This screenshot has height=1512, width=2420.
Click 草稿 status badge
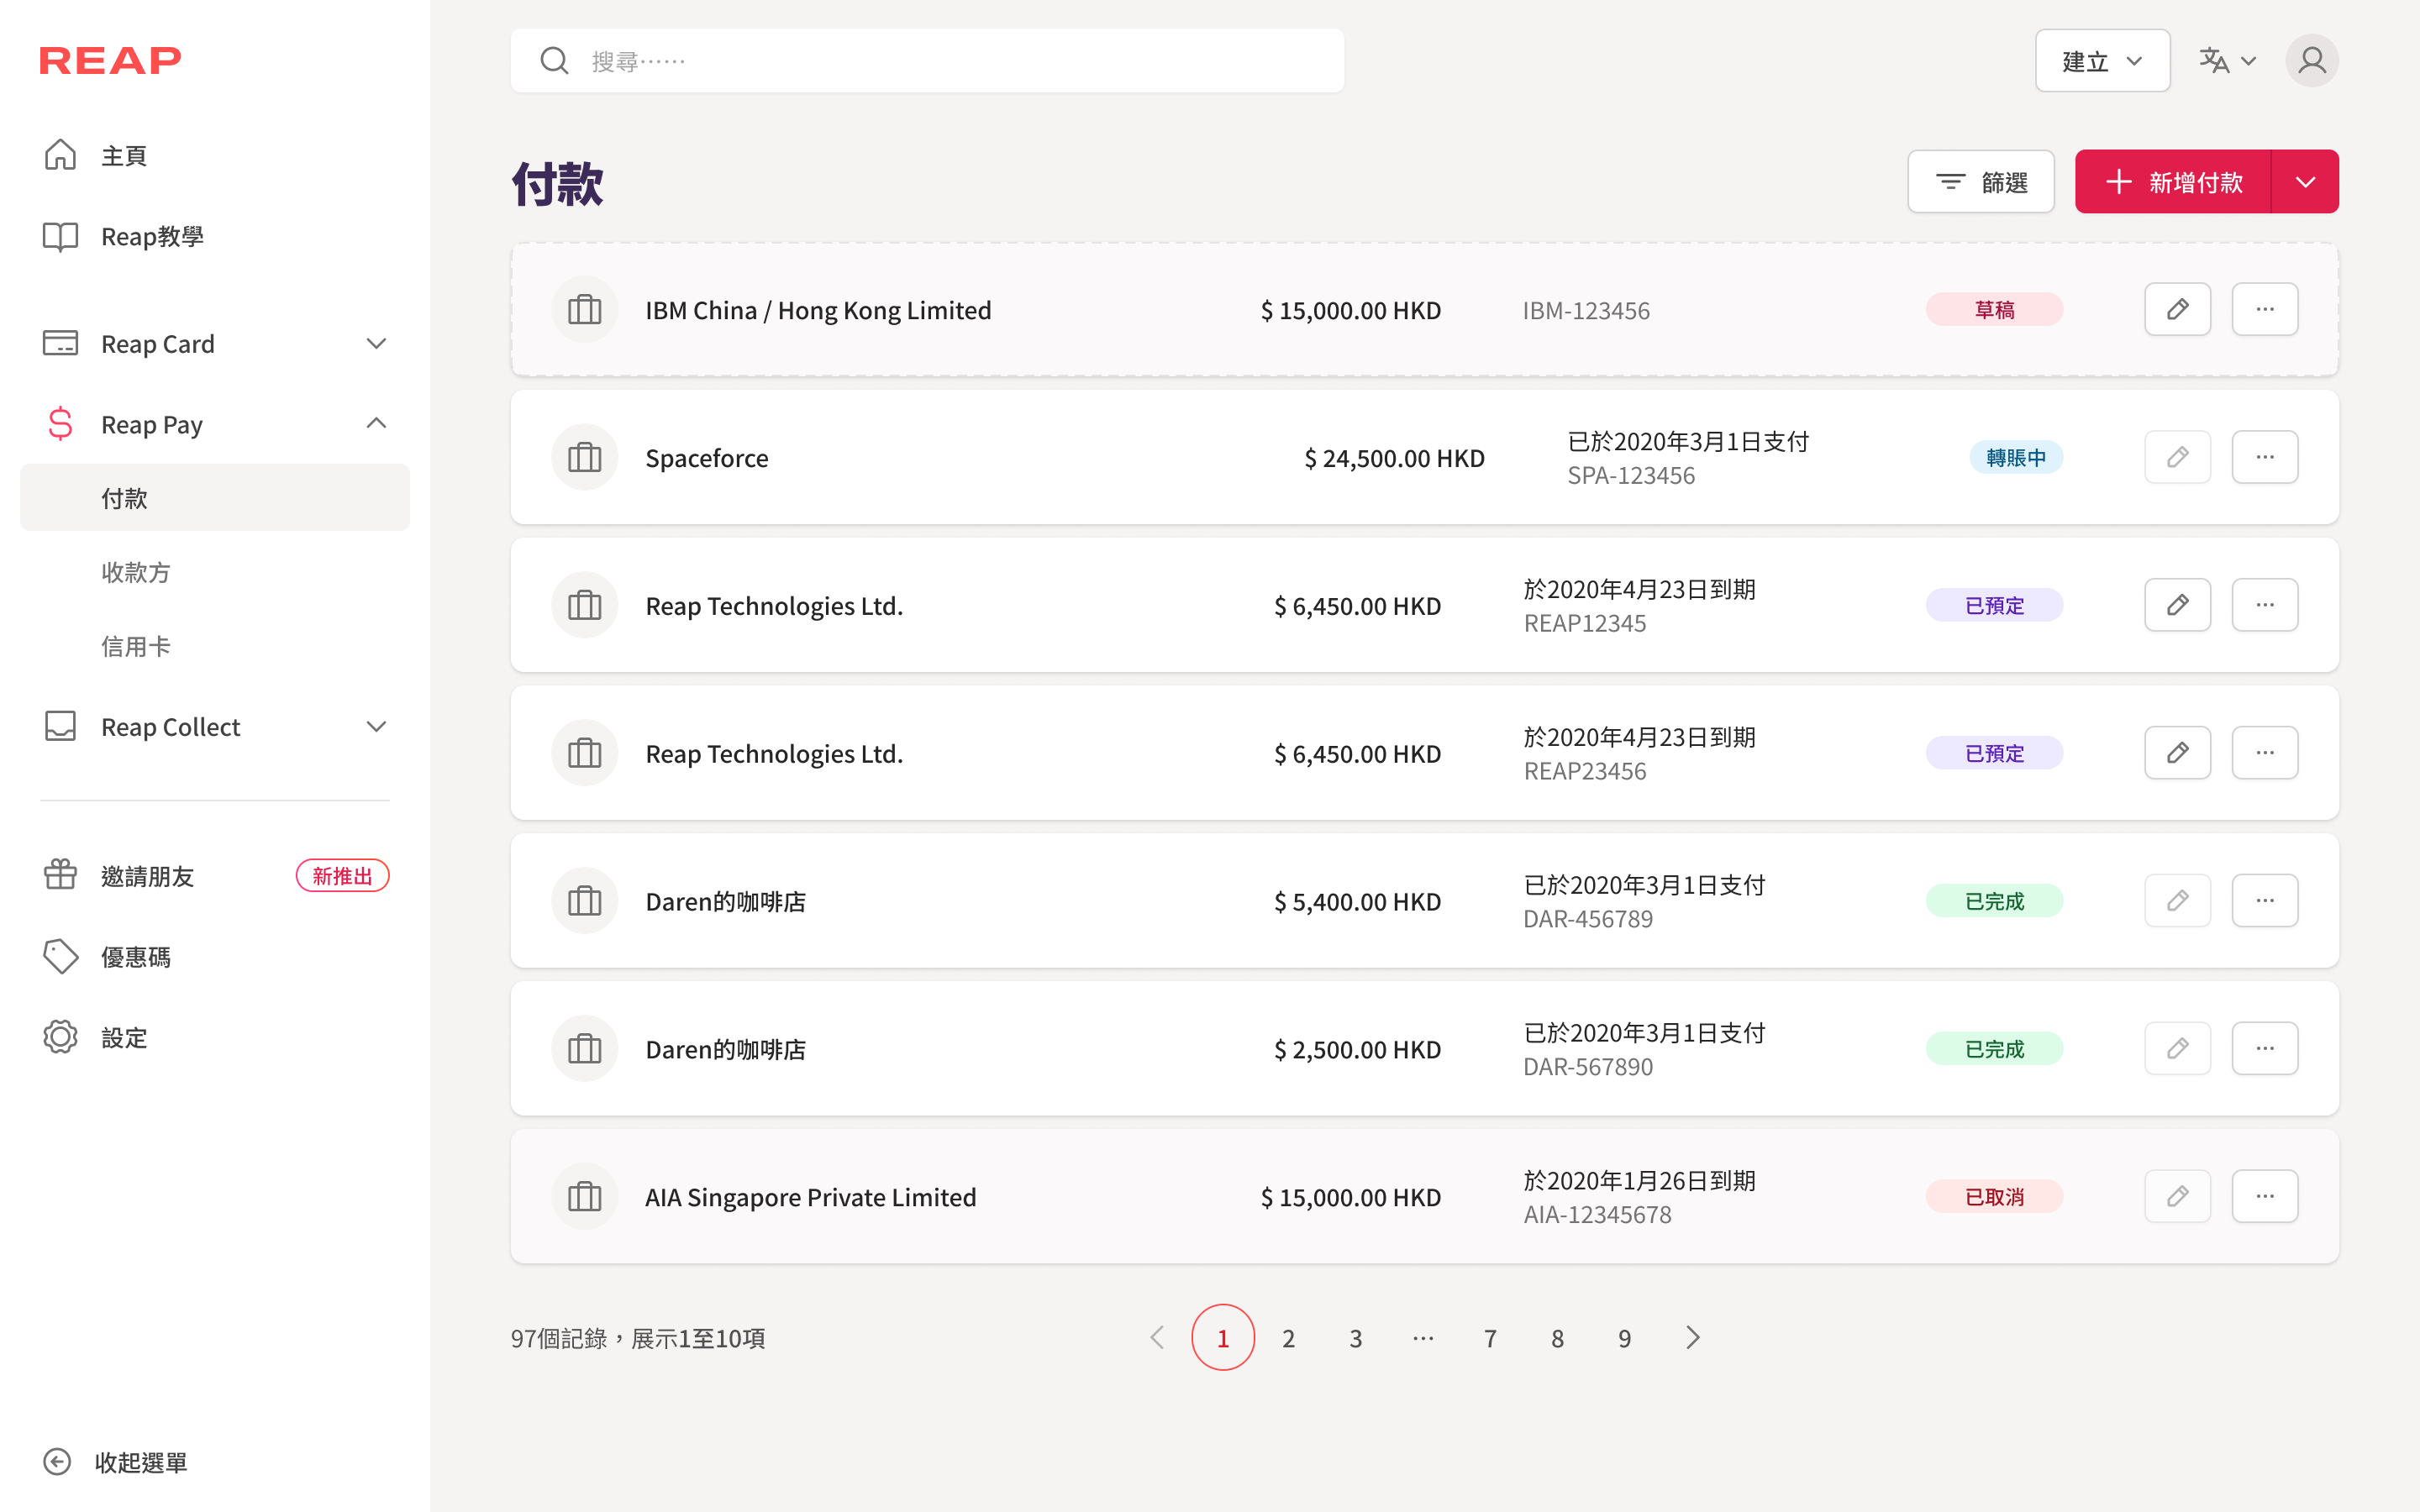pos(1994,310)
